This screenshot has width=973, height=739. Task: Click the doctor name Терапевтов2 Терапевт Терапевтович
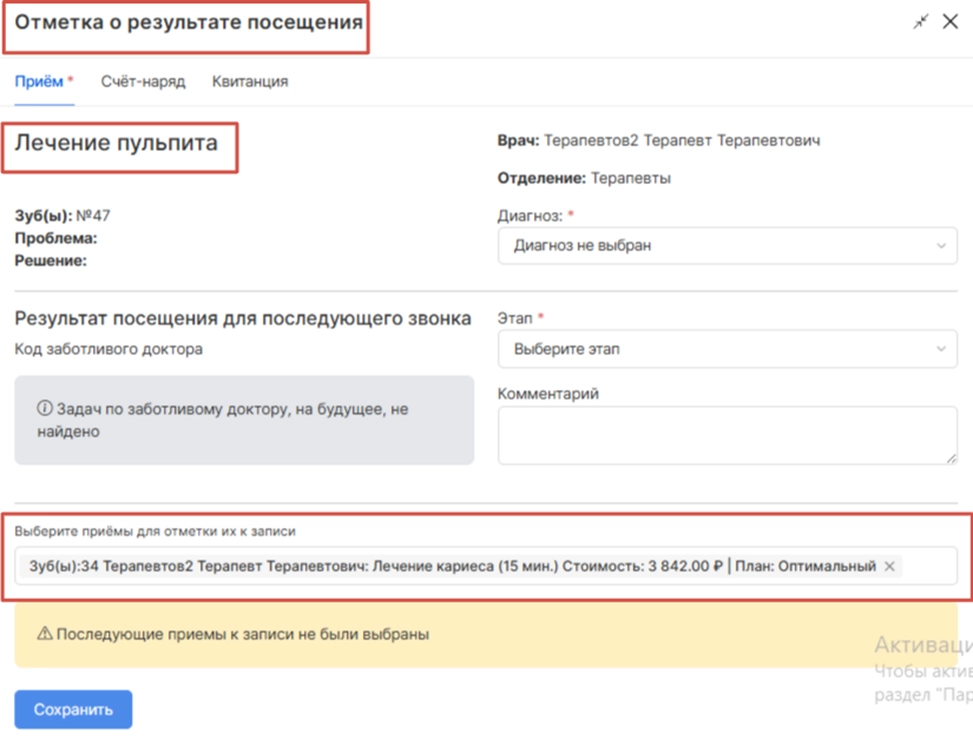pyautogui.click(x=681, y=141)
